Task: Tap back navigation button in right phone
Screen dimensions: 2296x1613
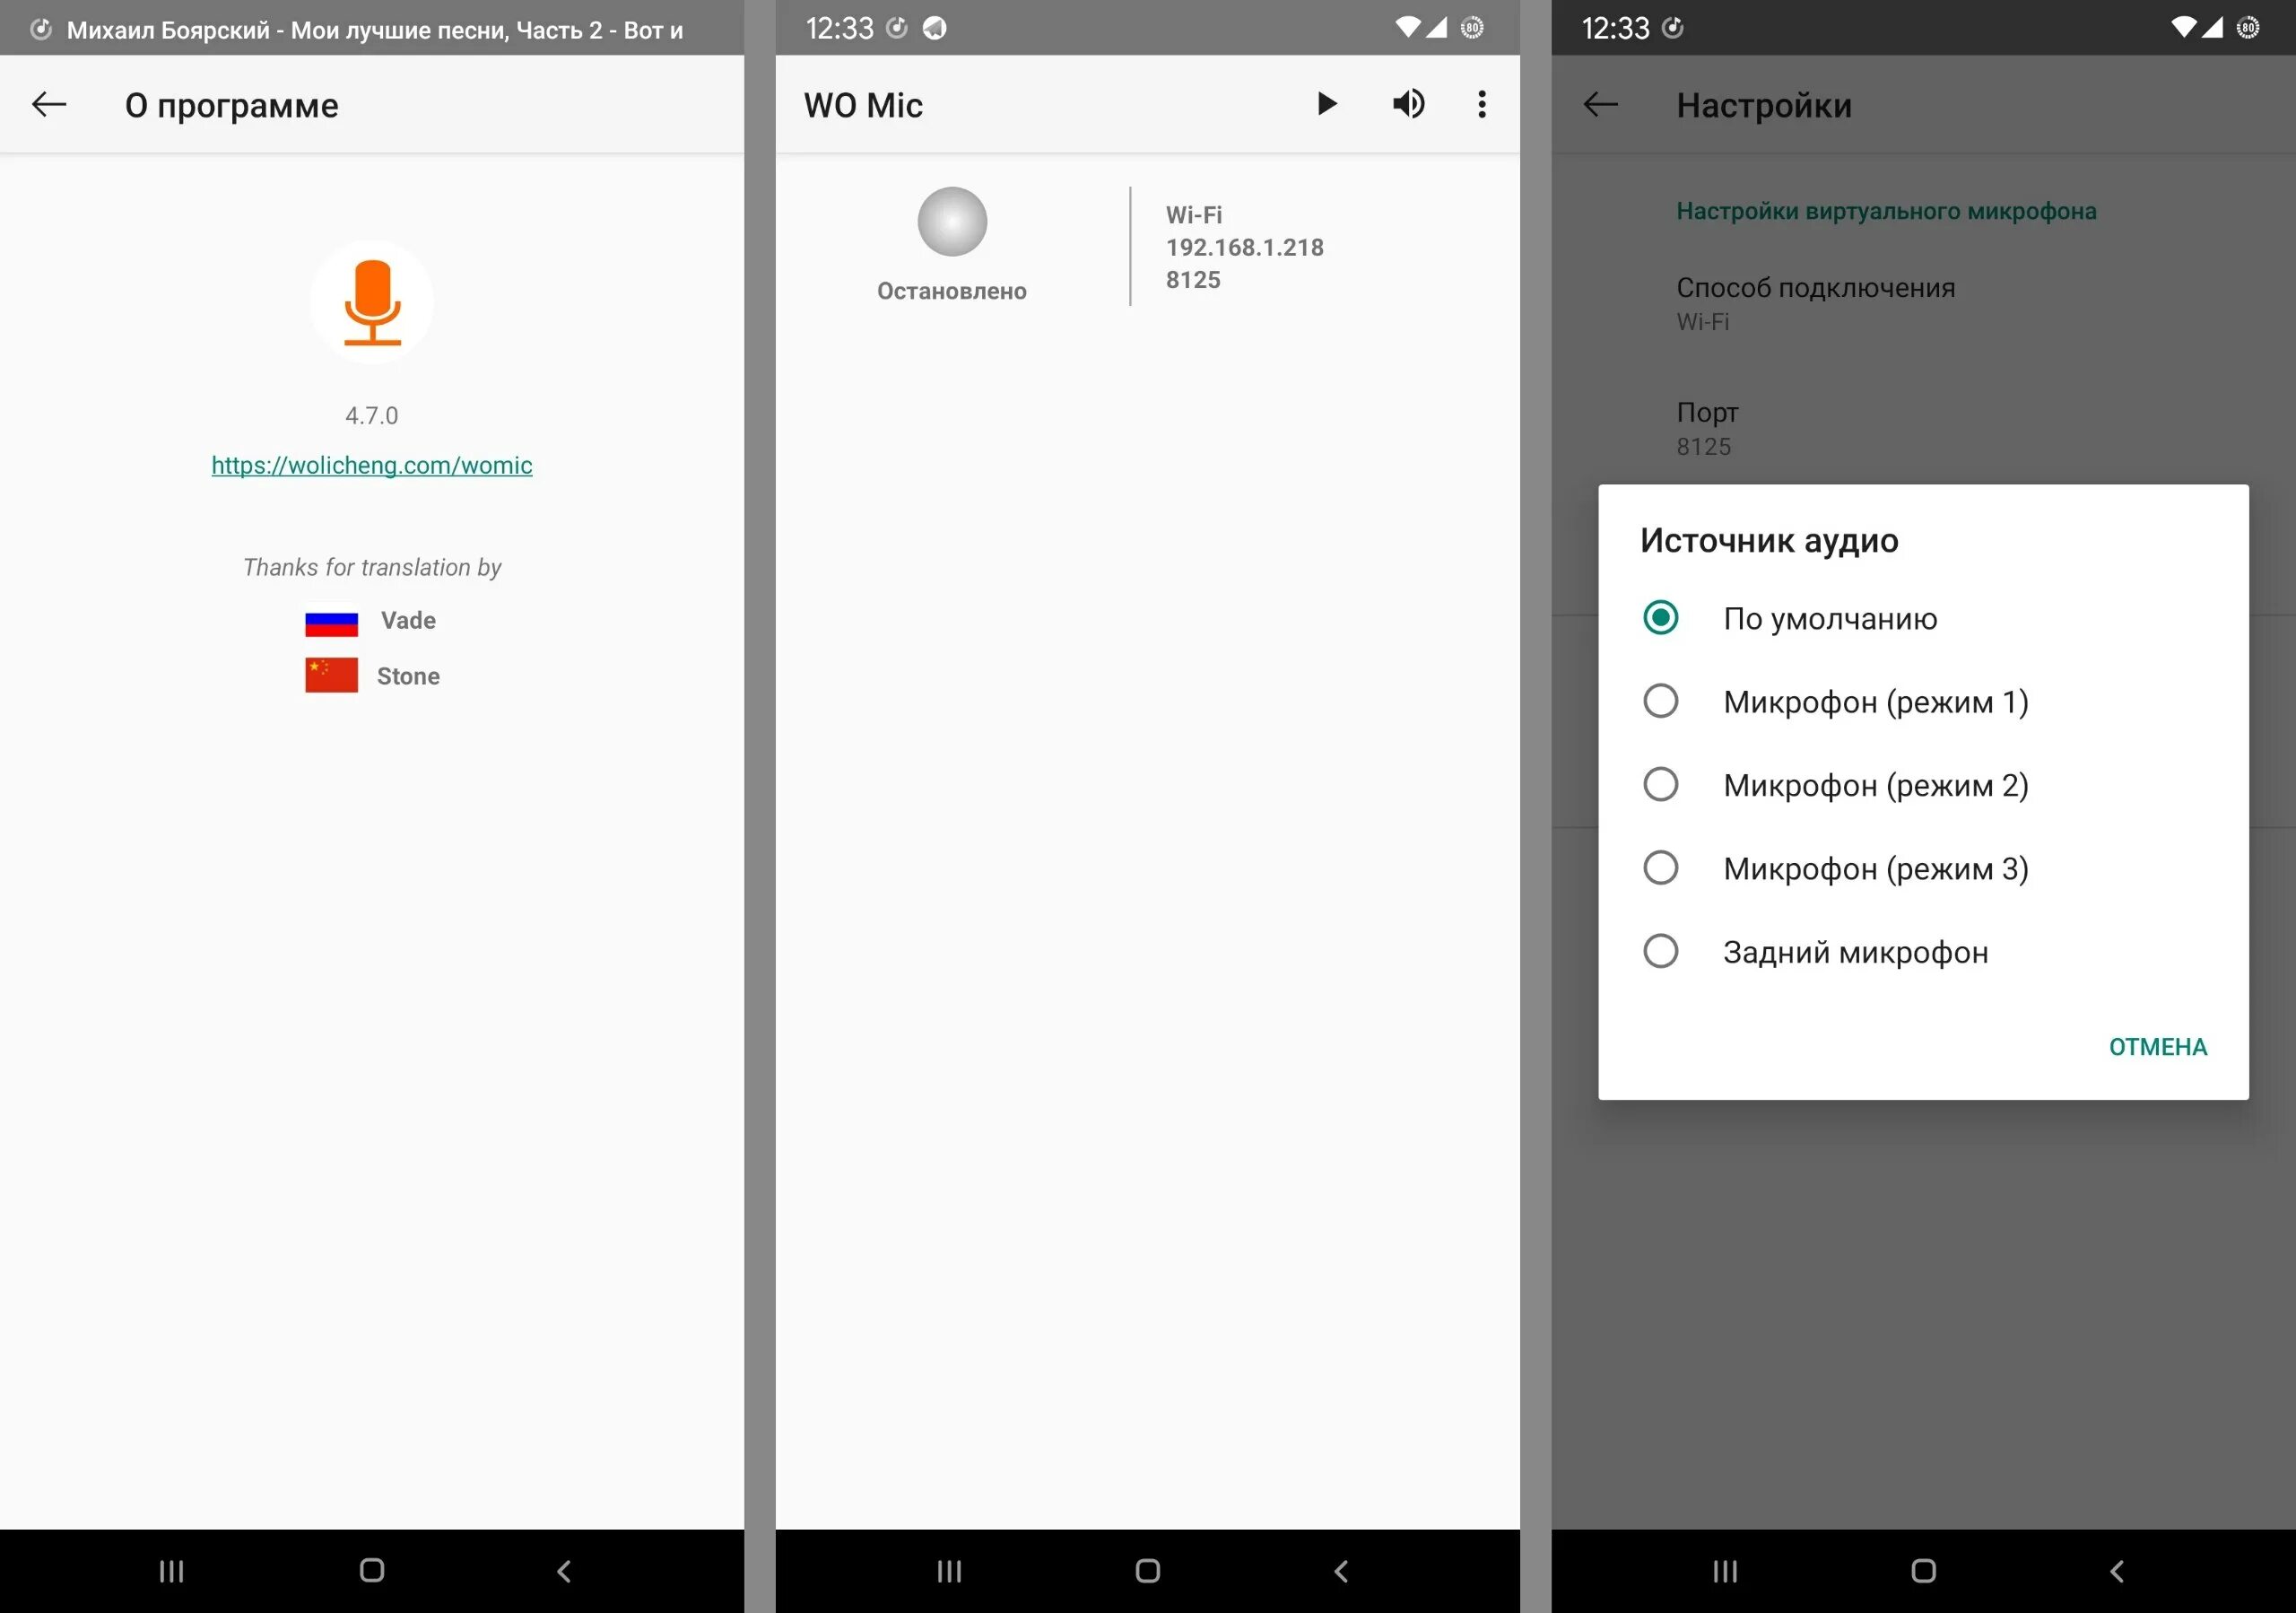Action: [2117, 1571]
